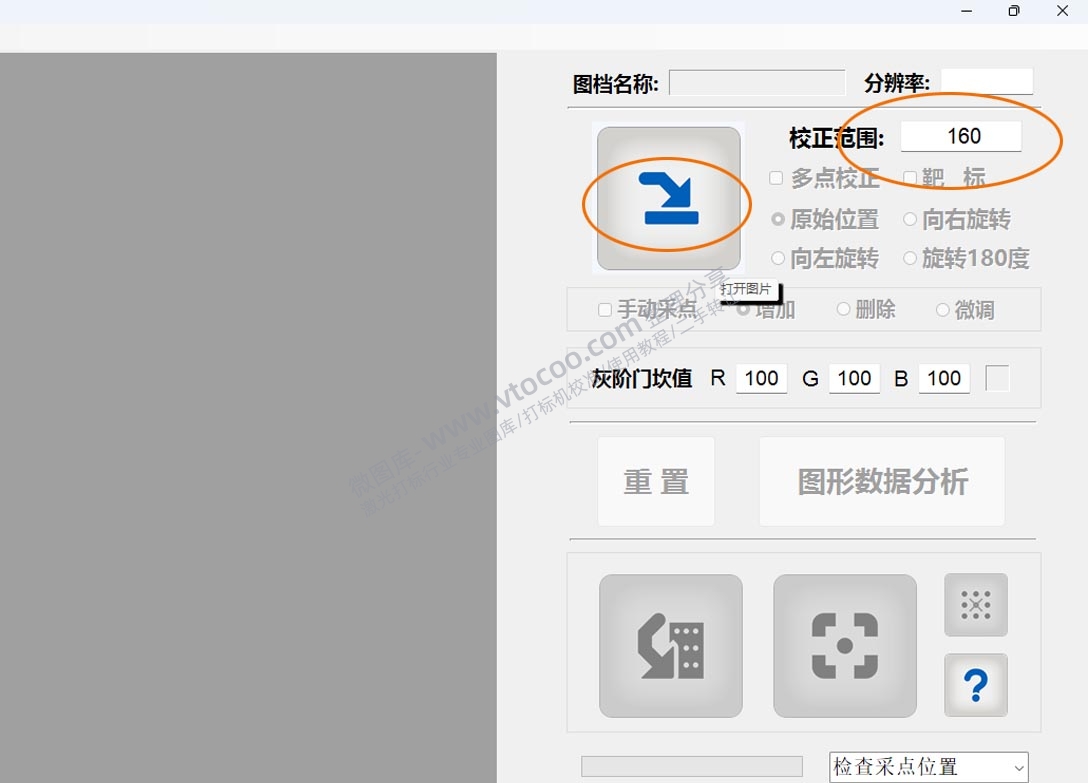
Task: Enable 手动采点 mode
Action: click(604, 310)
